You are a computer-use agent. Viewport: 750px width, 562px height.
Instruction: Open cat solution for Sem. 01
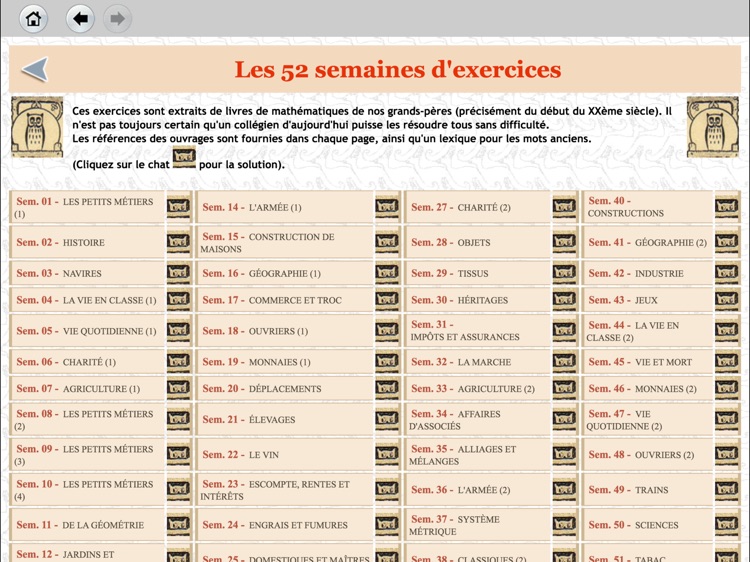pos(179,207)
